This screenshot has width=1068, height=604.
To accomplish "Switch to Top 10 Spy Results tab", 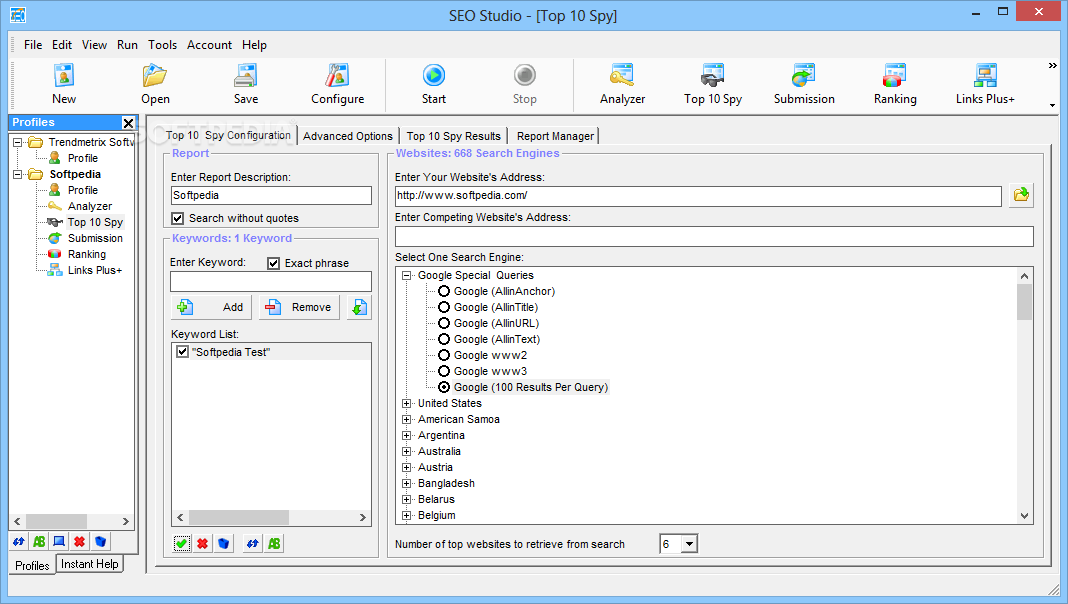I will [454, 136].
